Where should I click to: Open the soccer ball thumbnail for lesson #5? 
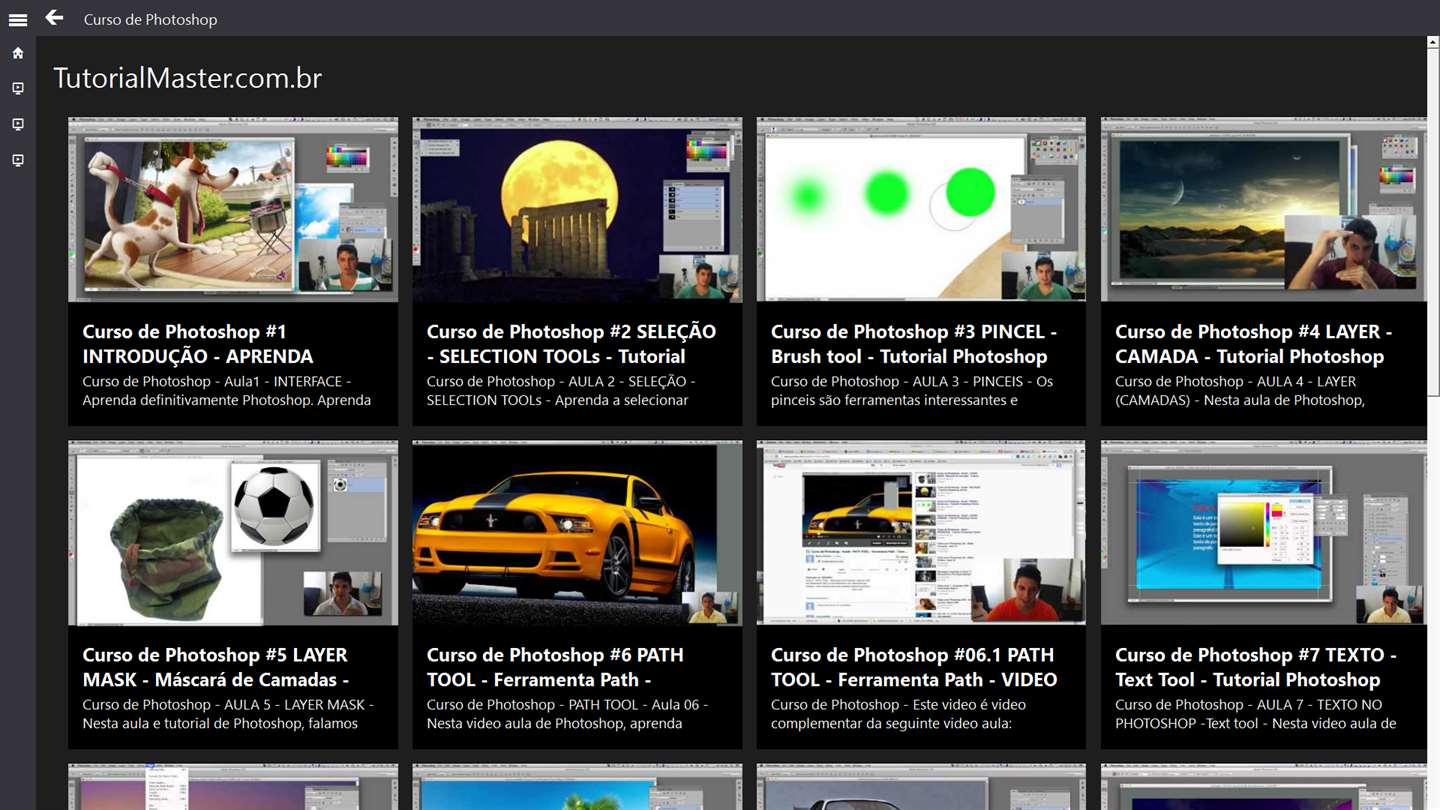coord(233,533)
